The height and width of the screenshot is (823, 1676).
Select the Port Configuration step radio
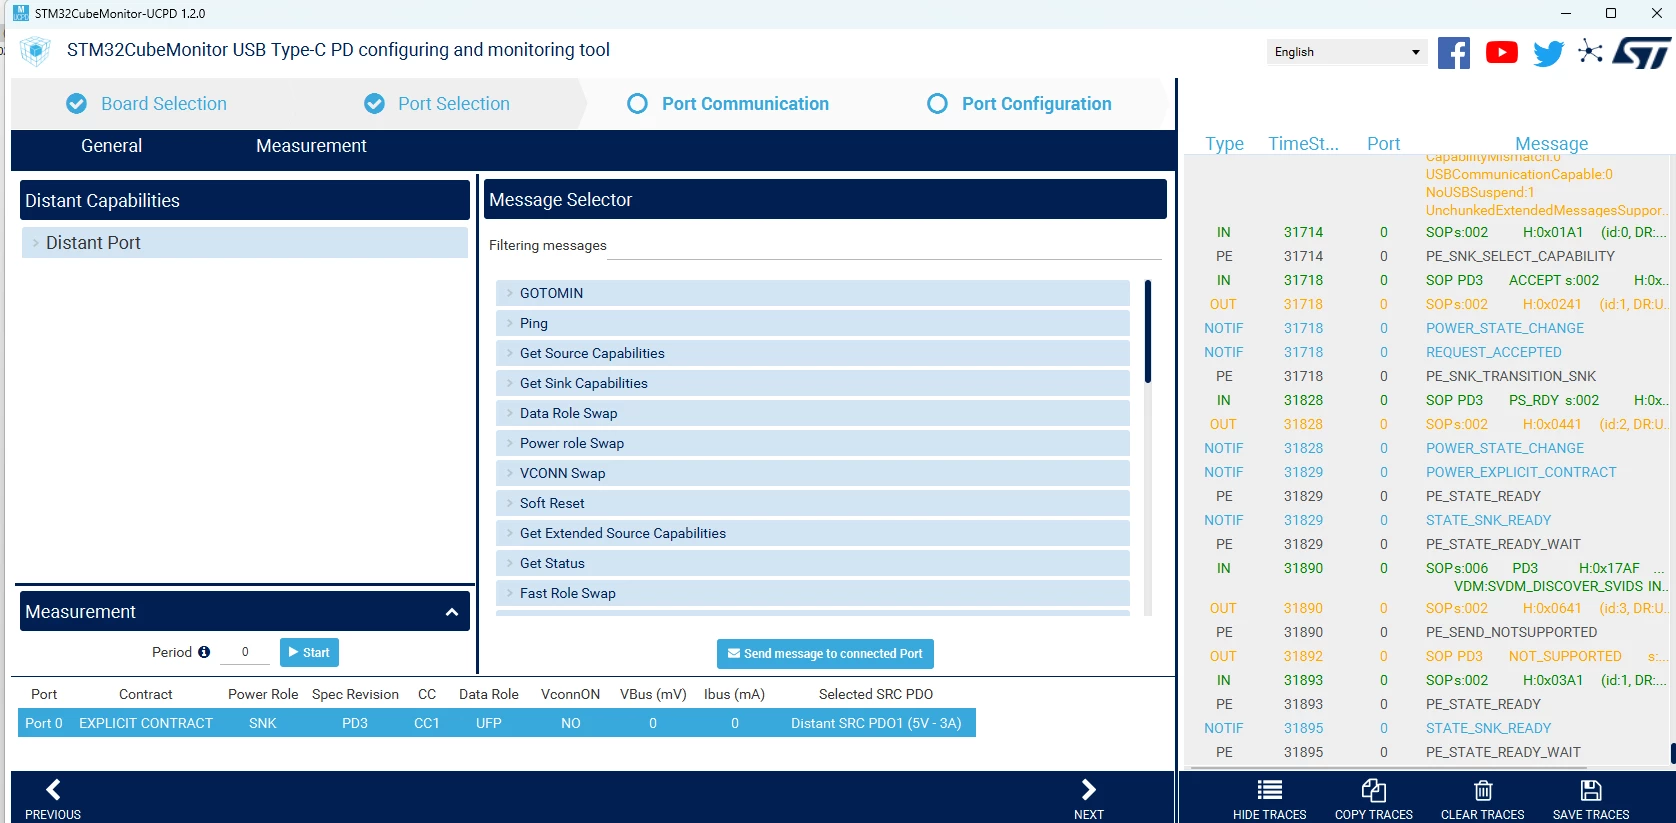pos(937,104)
